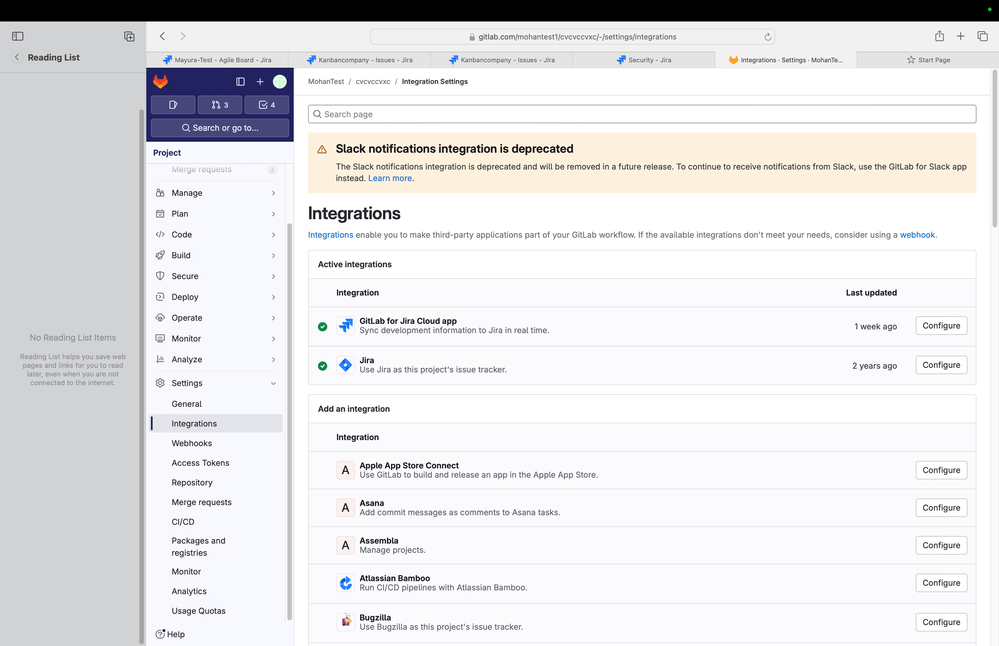The width and height of the screenshot is (999, 646).
Task: Click the Create new plus icon
Action: point(260,82)
